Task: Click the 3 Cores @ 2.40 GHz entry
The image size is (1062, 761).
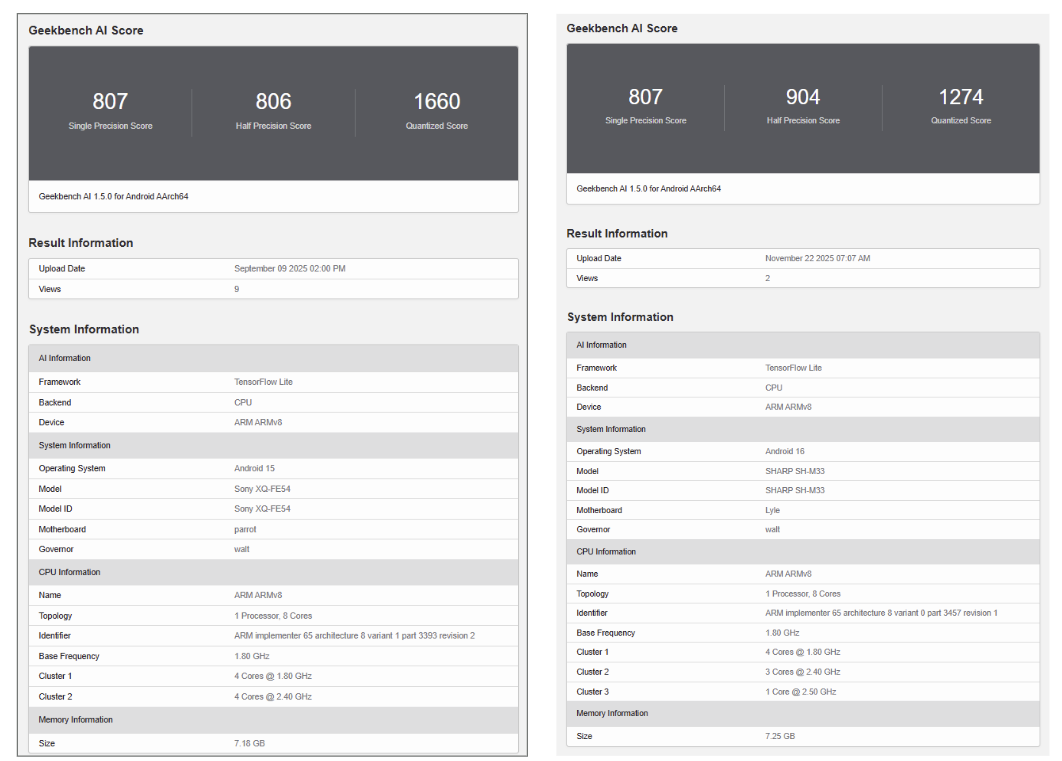Action: [x=802, y=672]
